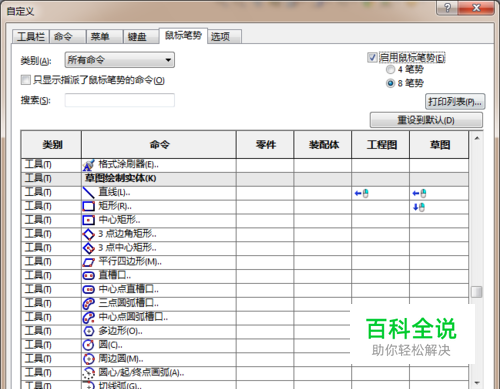500x389 pixels.
Task: Click the 草图 column header
Action: [x=439, y=145]
